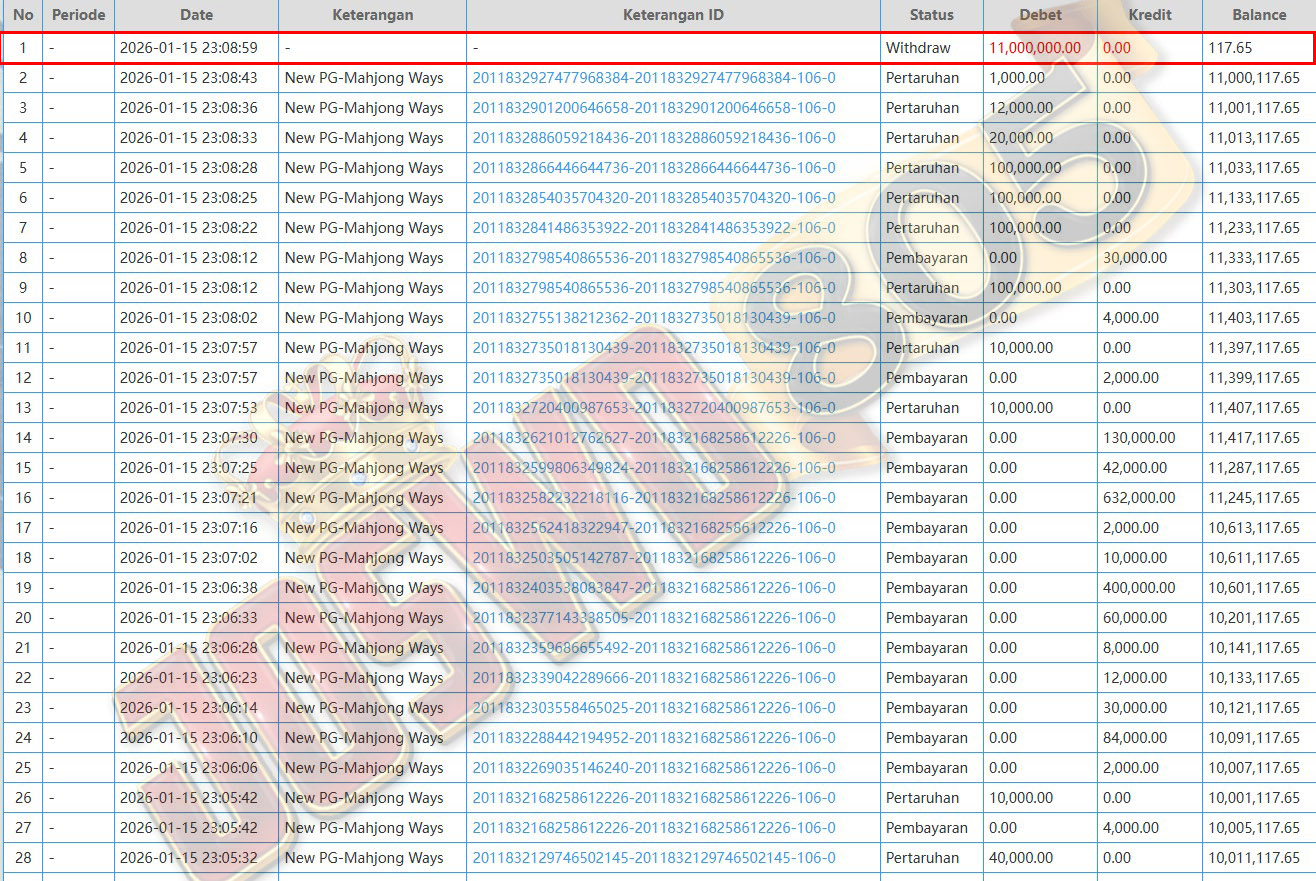Click the Balance column header

click(1259, 15)
